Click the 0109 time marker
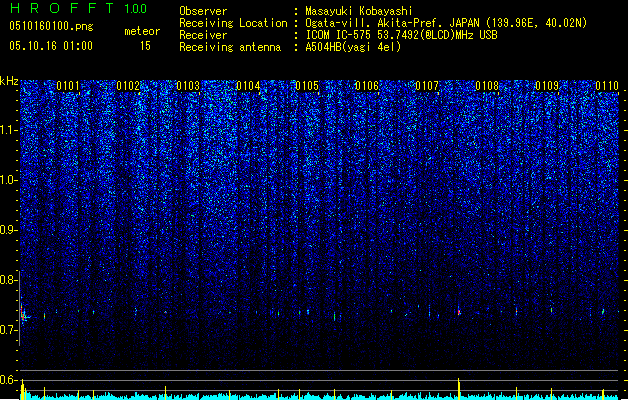629x400 pixels. click(x=547, y=86)
